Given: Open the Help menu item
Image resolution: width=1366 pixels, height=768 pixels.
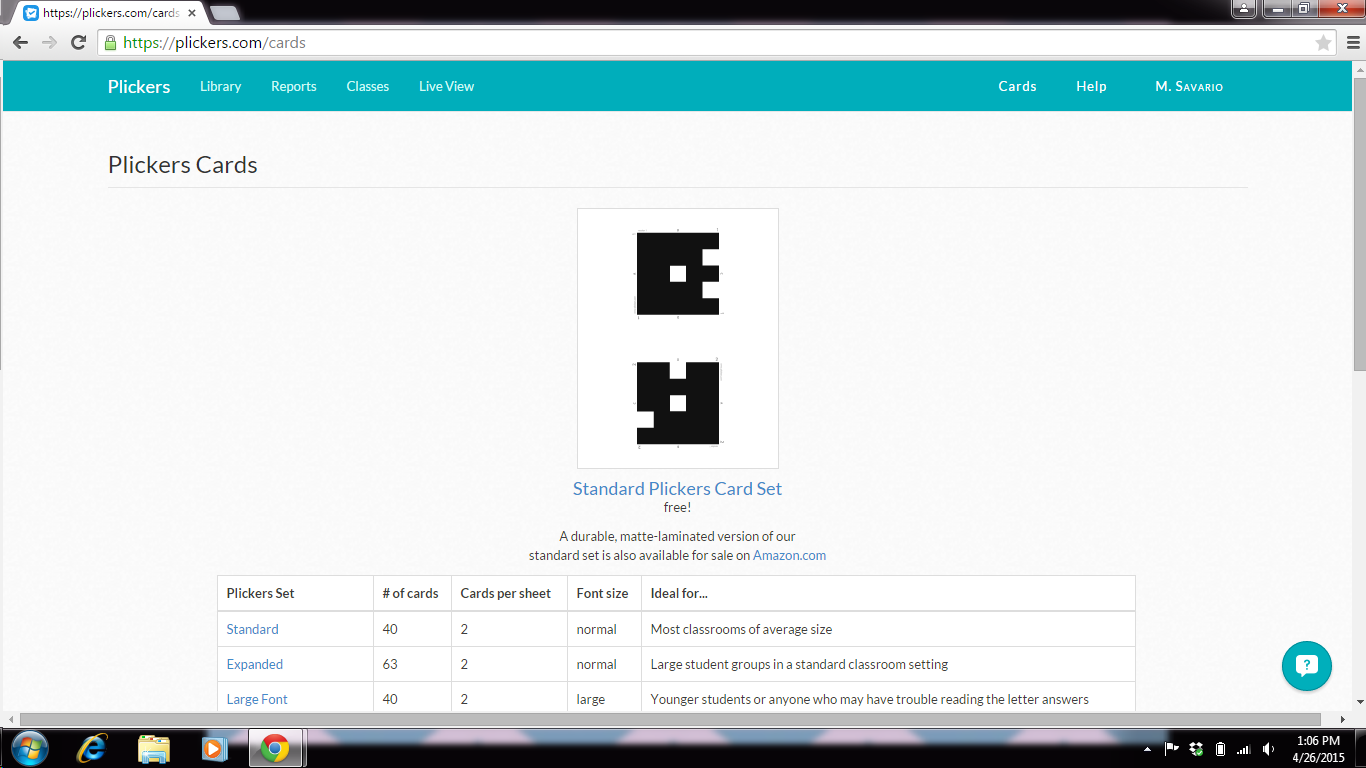Looking at the screenshot, I should (1091, 87).
